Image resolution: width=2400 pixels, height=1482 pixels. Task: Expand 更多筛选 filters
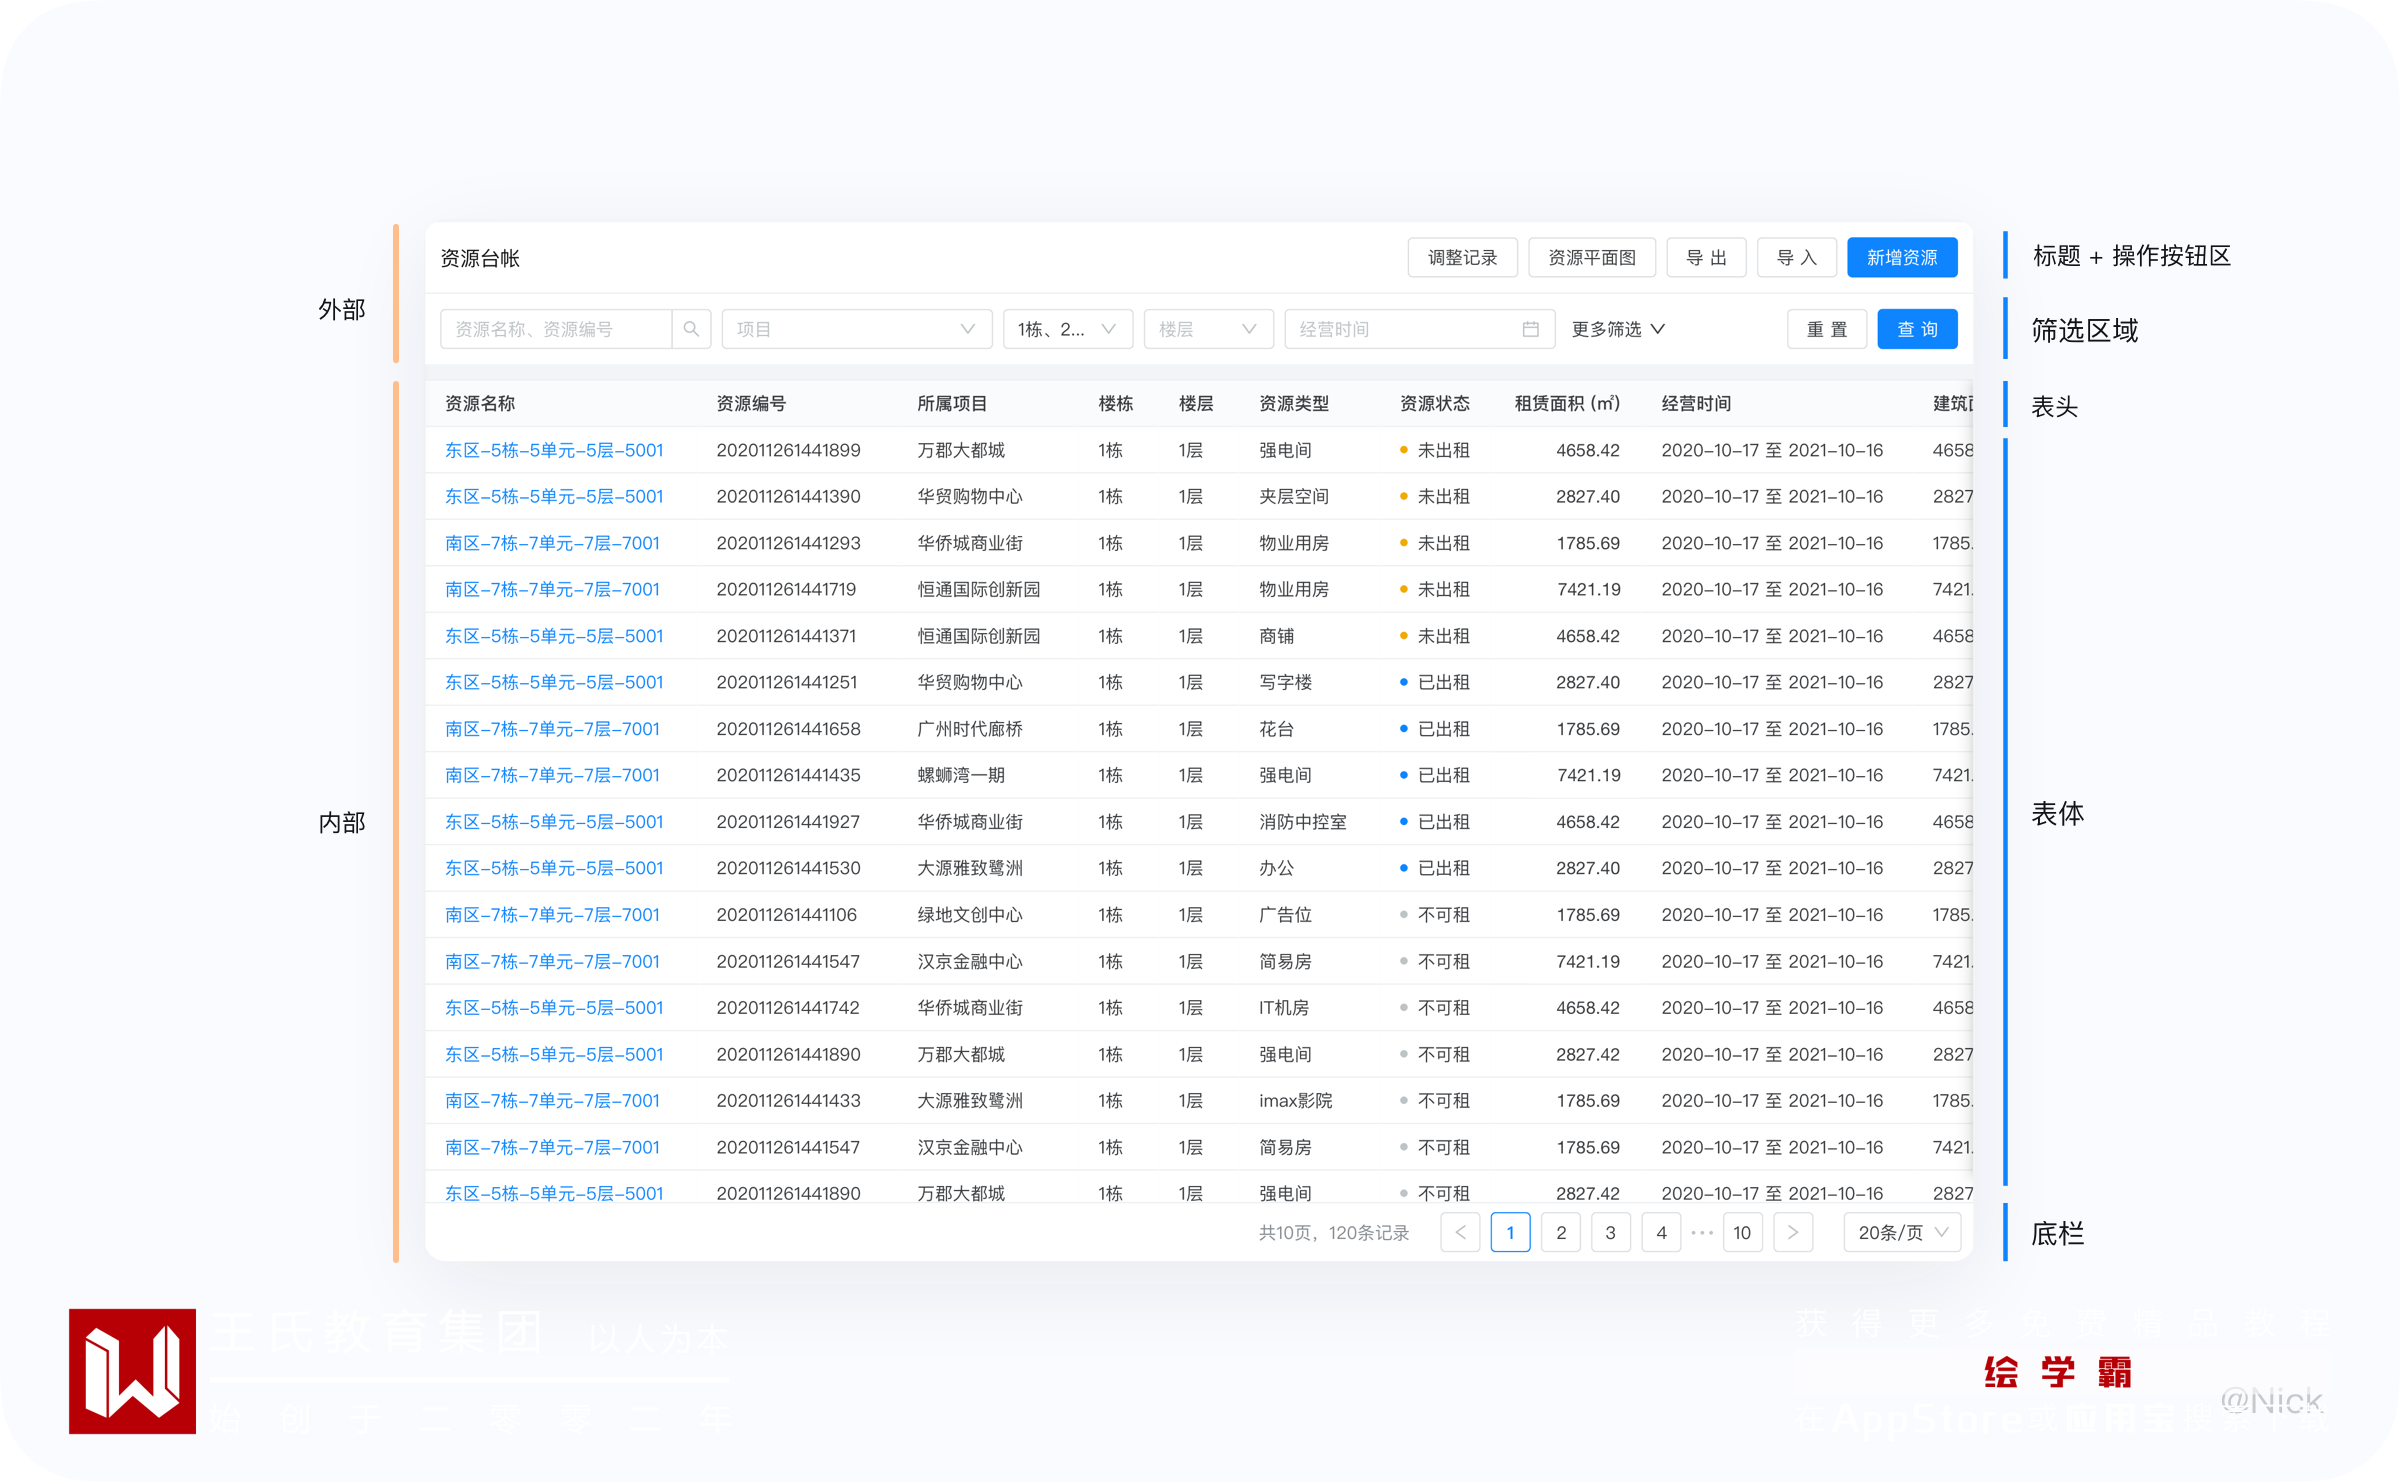(x=1617, y=329)
